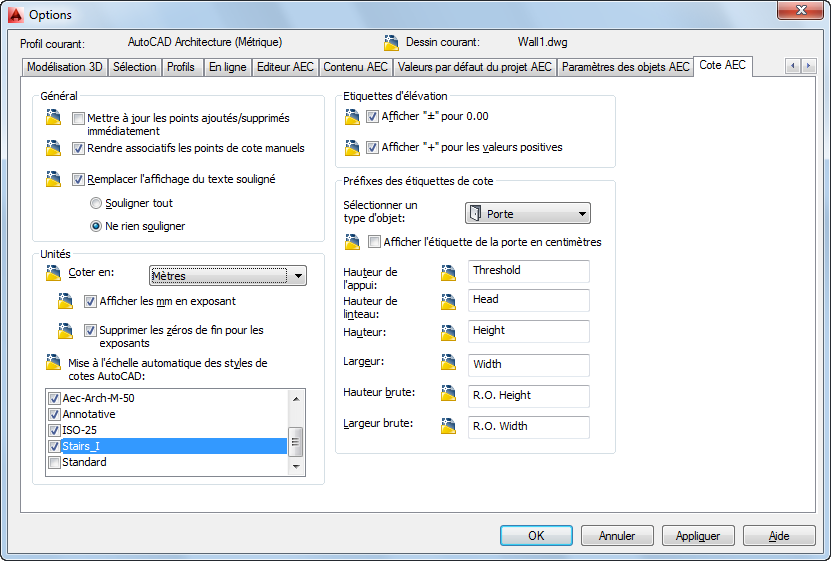
Task: Switch to the Modélisation 3D tab
Action: [65, 67]
